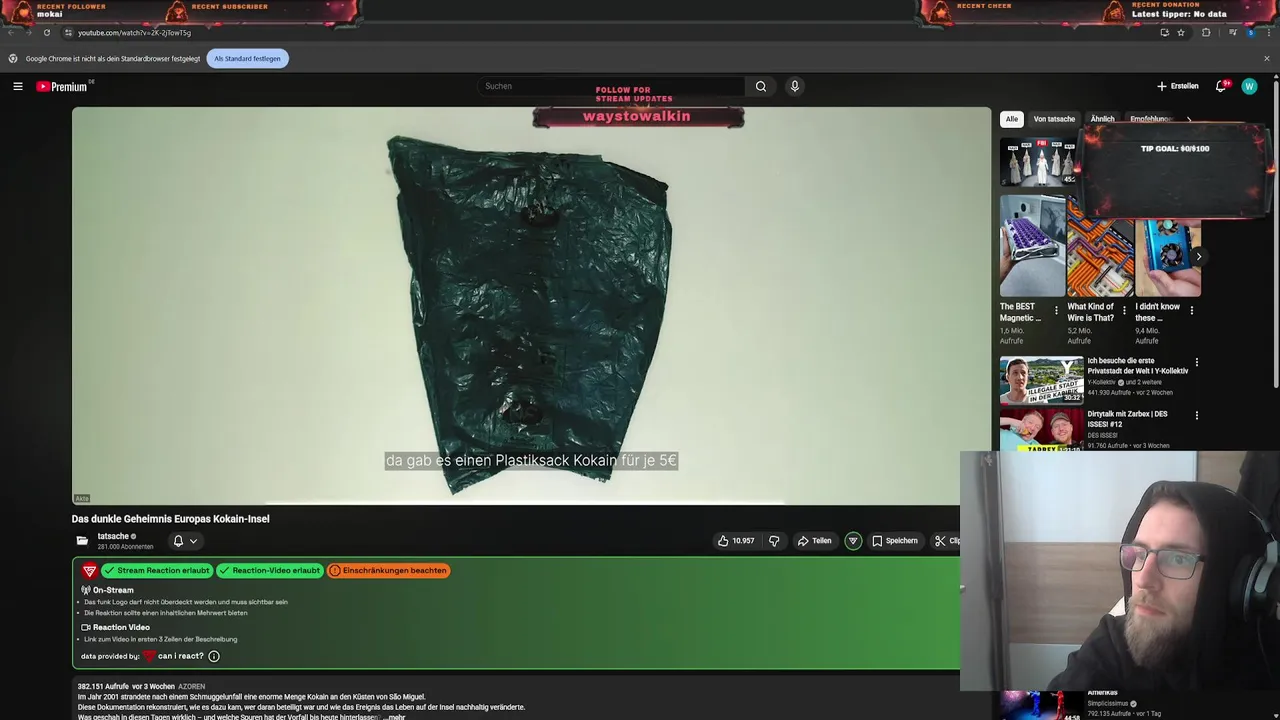Create a clip with scissors icon

point(946,541)
